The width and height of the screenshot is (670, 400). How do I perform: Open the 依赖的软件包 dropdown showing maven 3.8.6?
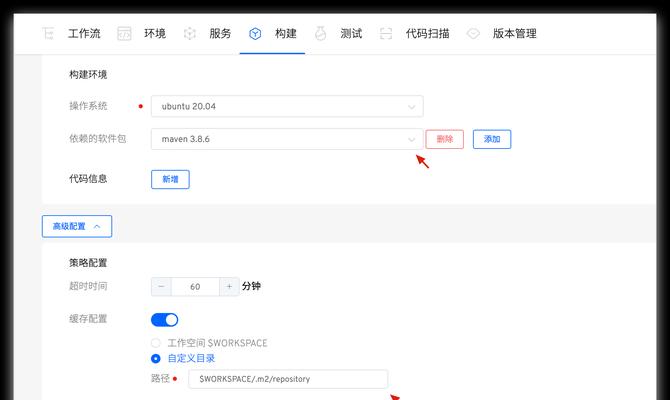287,139
